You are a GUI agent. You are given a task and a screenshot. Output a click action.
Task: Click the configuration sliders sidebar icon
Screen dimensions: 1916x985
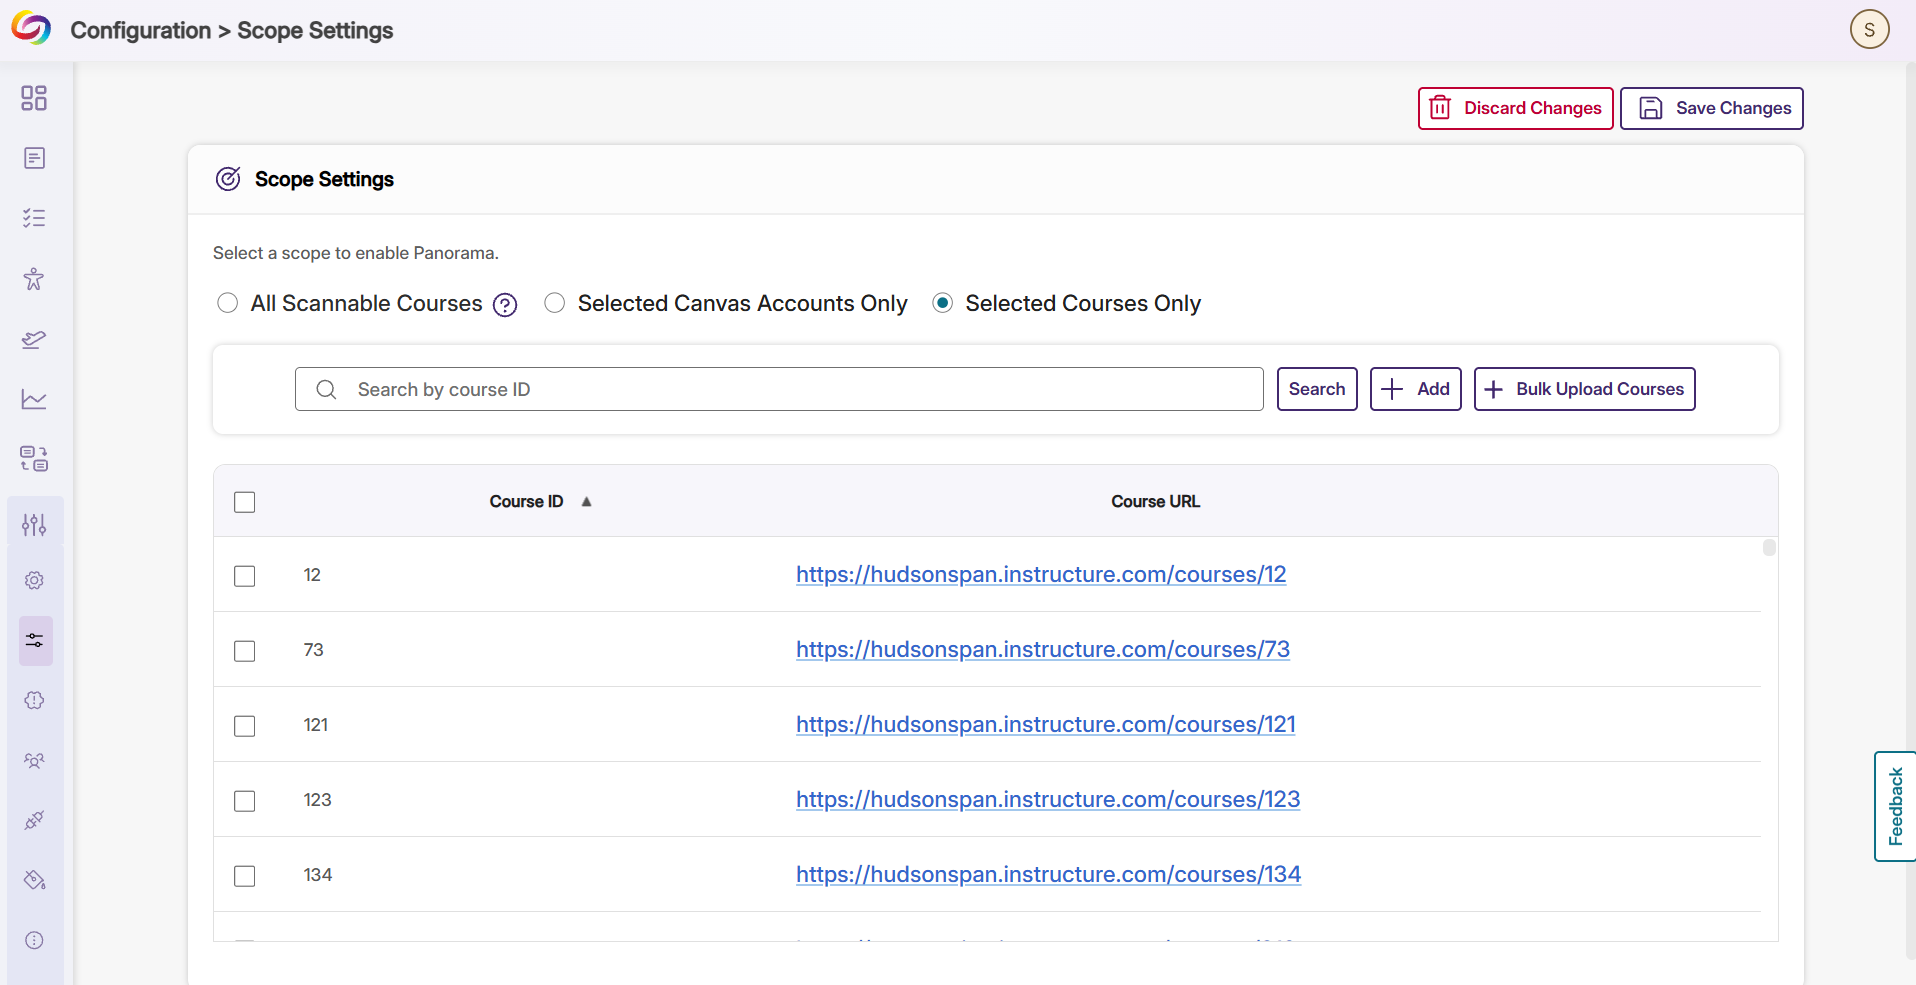34,524
